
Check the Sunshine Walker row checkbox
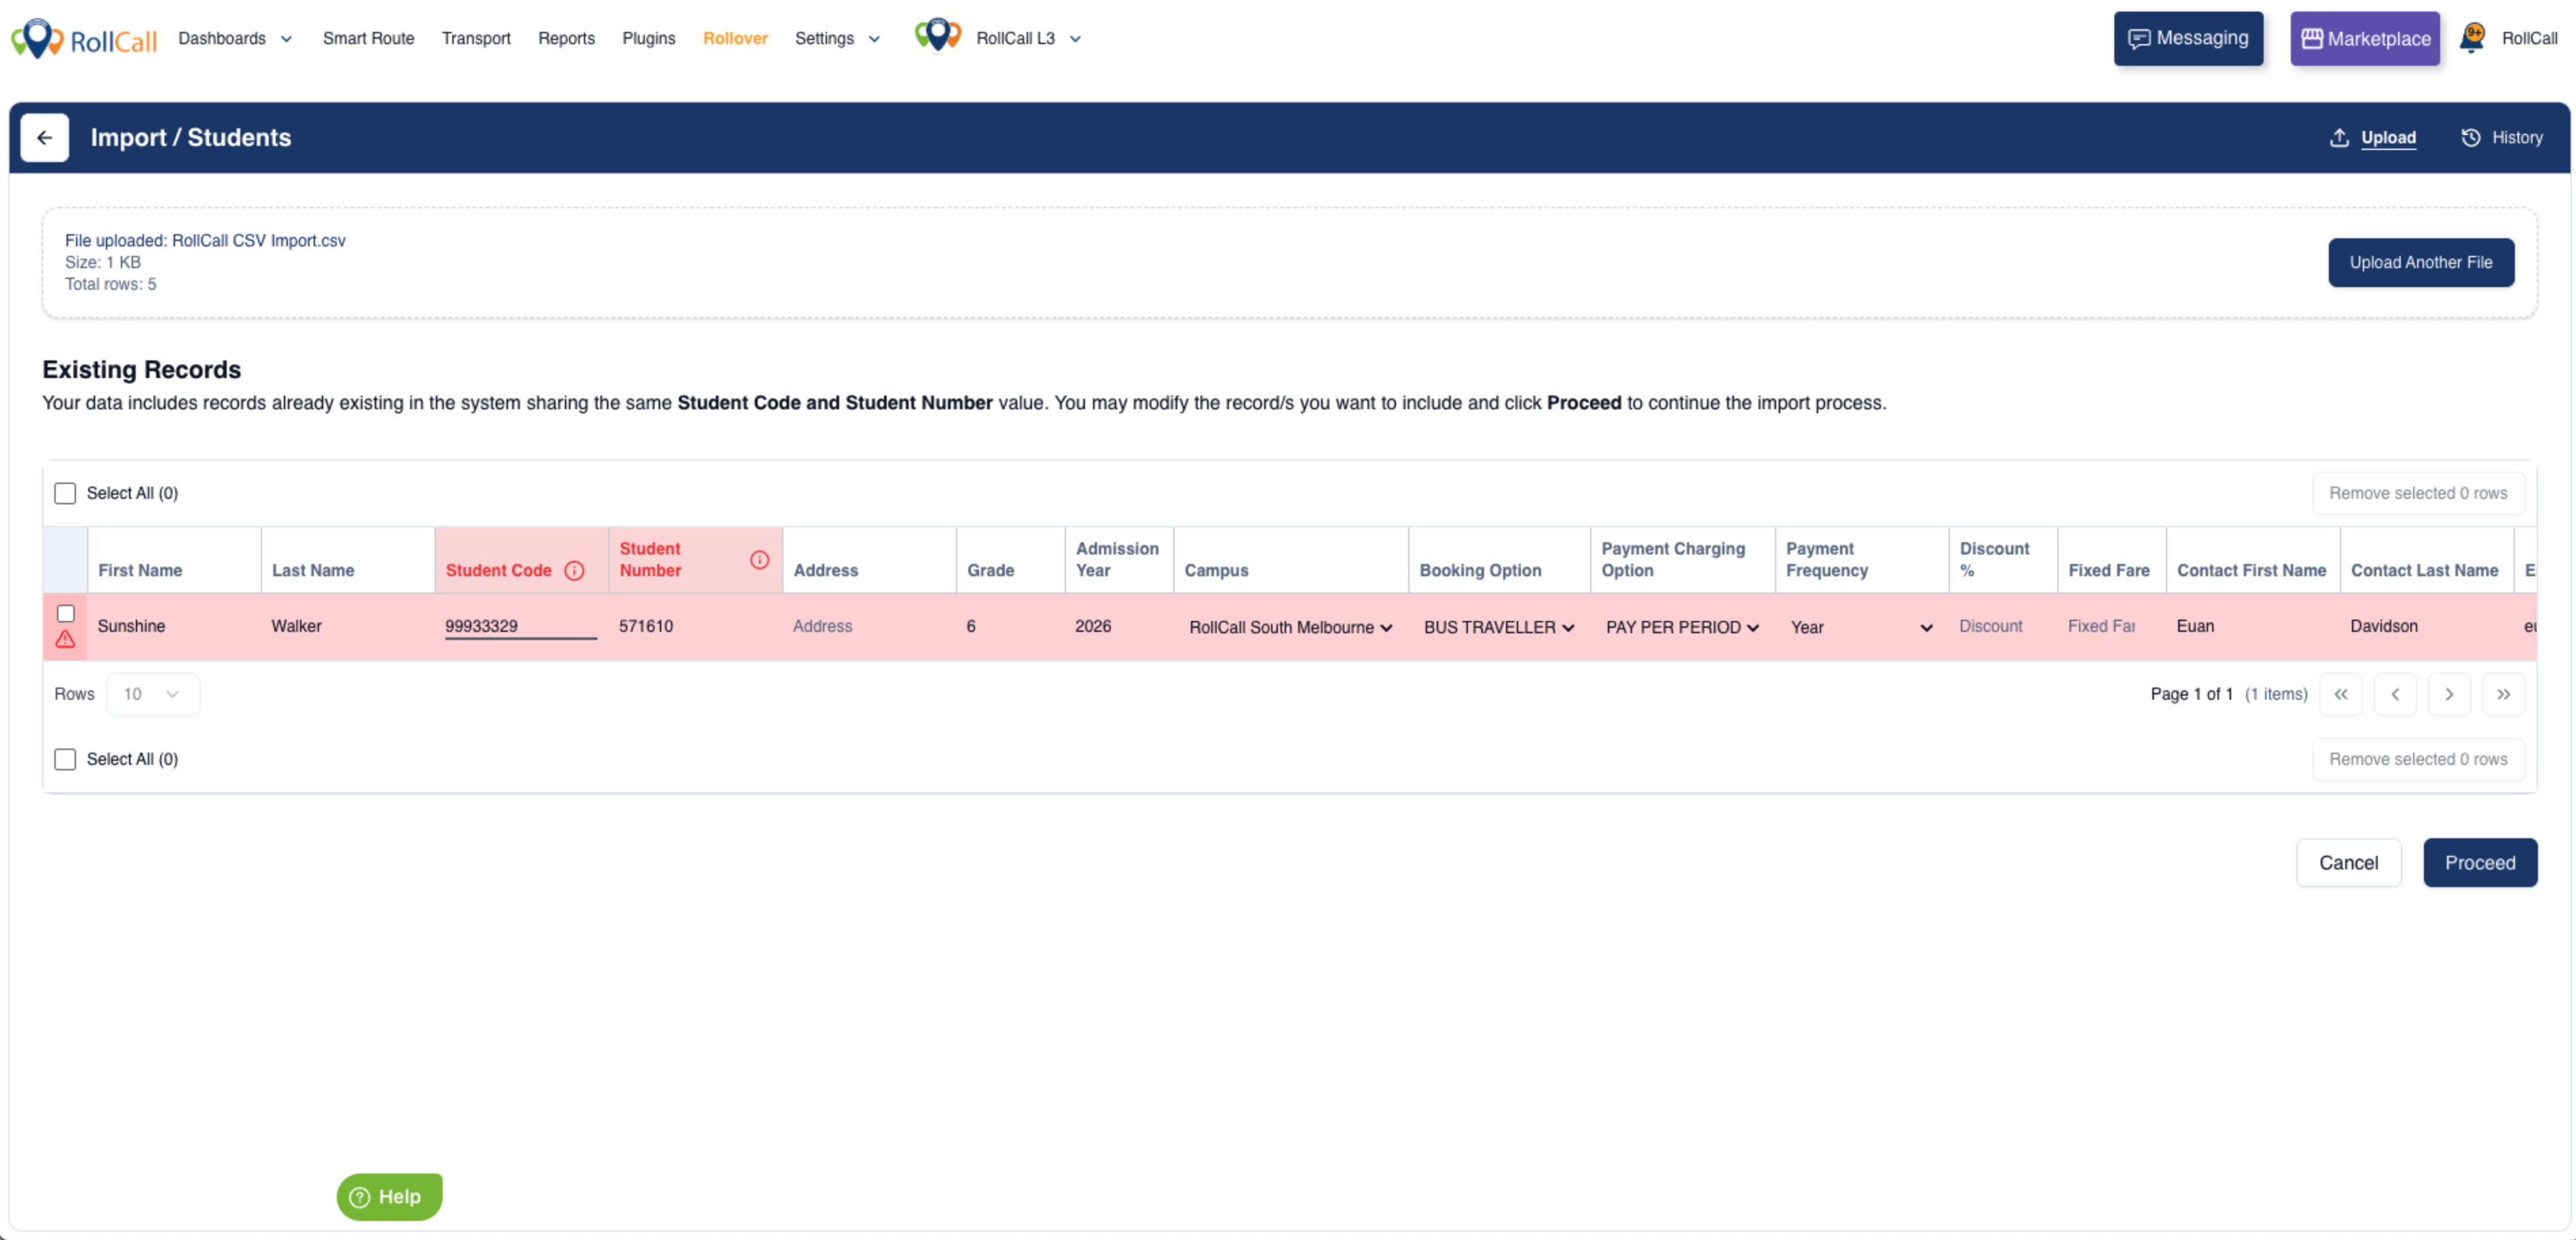(x=66, y=613)
